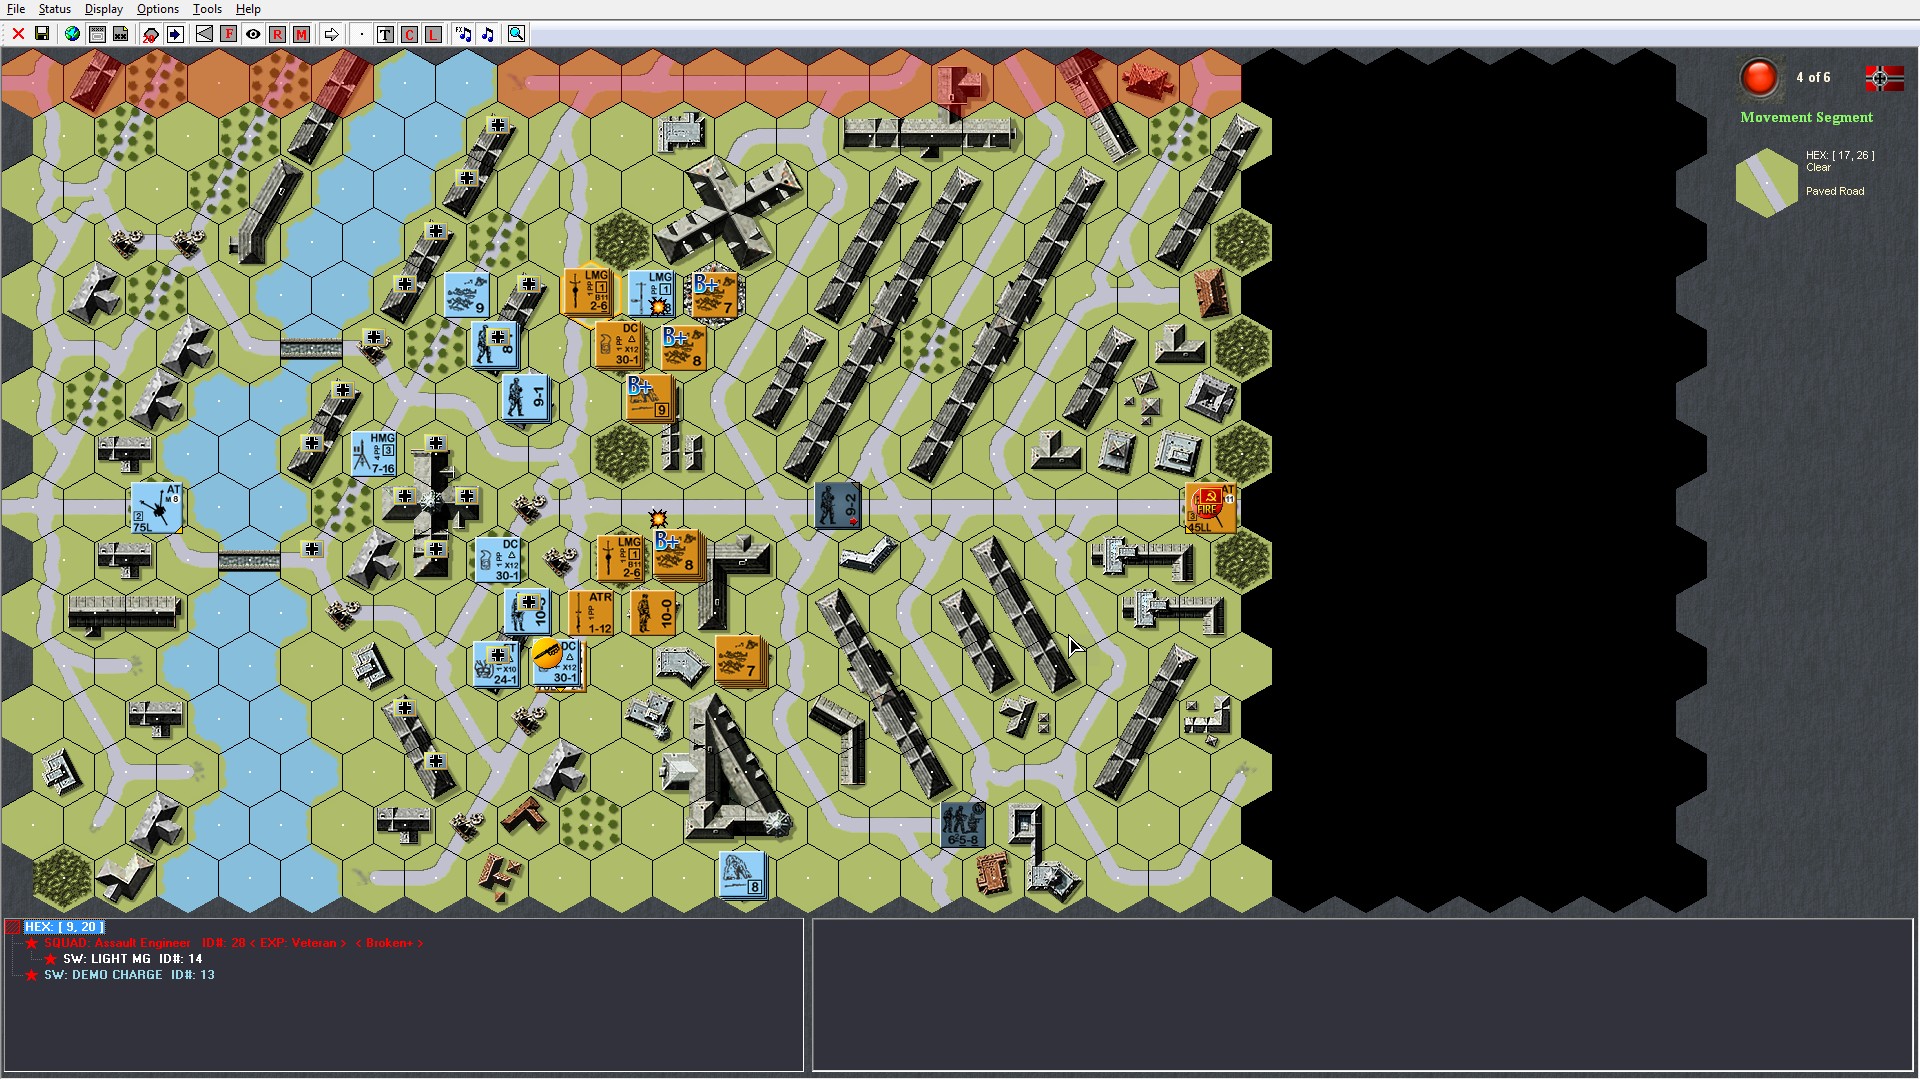Open the Tools menu
Screen dimensions: 1920x1080
[207, 9]
